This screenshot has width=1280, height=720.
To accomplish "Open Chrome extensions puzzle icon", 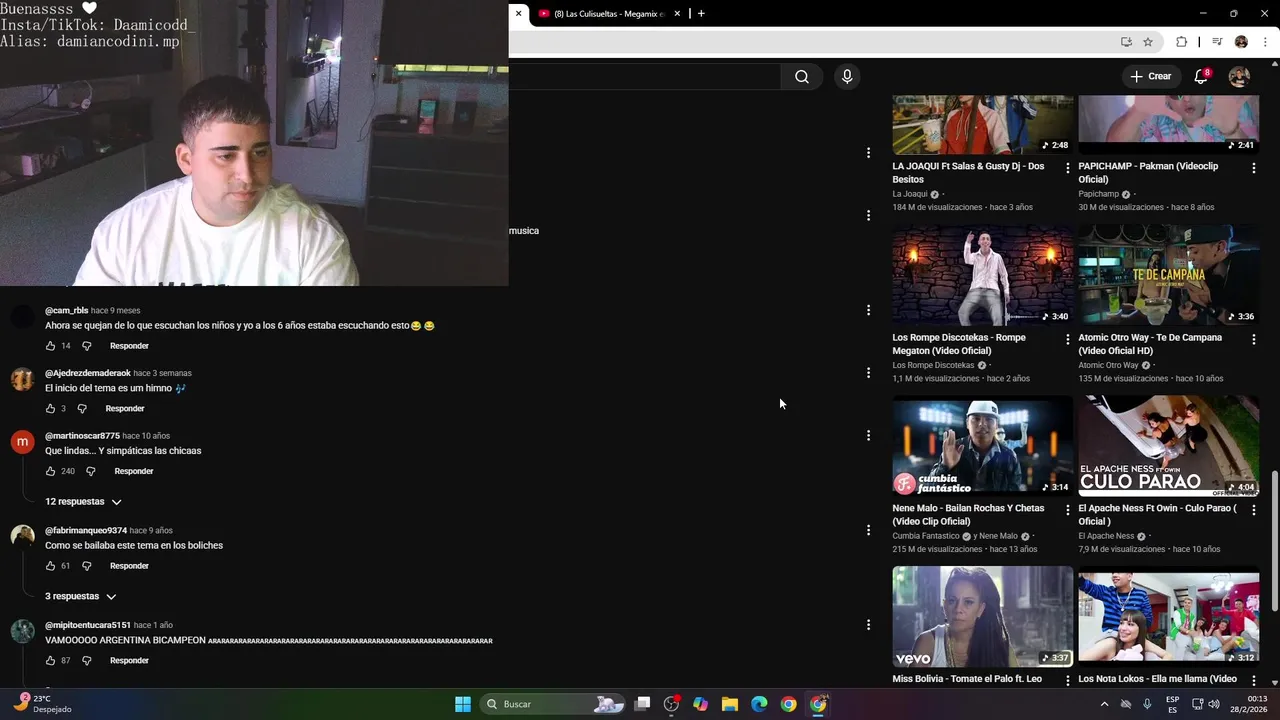I will click(1181, 42).
